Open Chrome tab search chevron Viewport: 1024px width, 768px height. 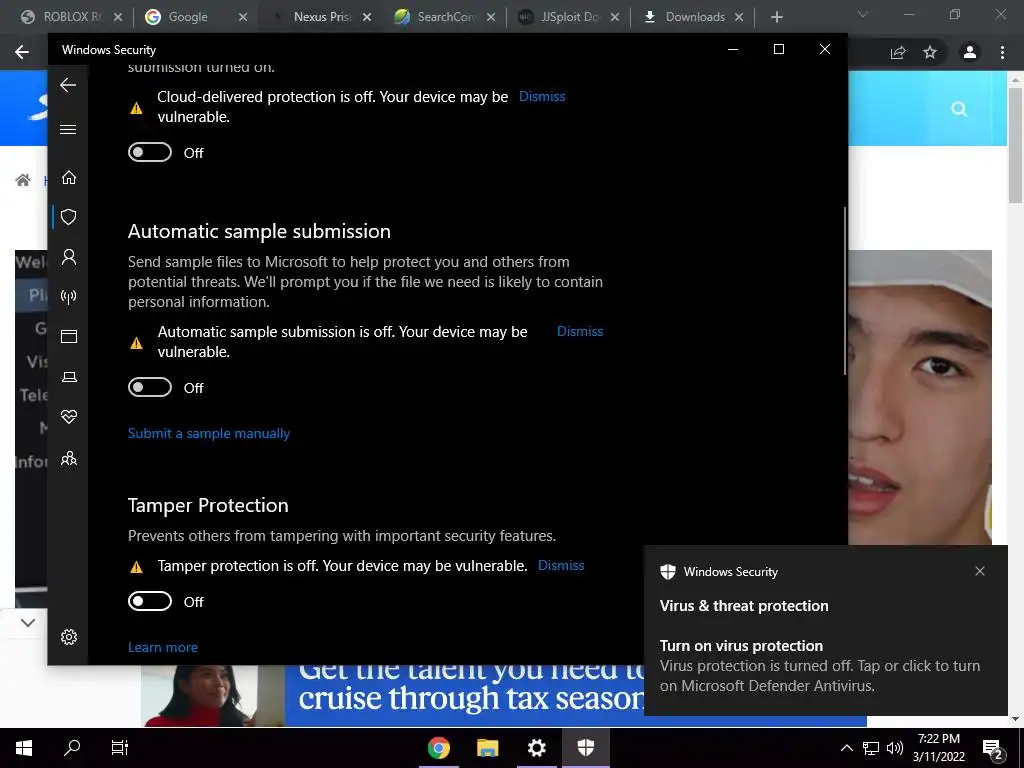coord(863,14)
